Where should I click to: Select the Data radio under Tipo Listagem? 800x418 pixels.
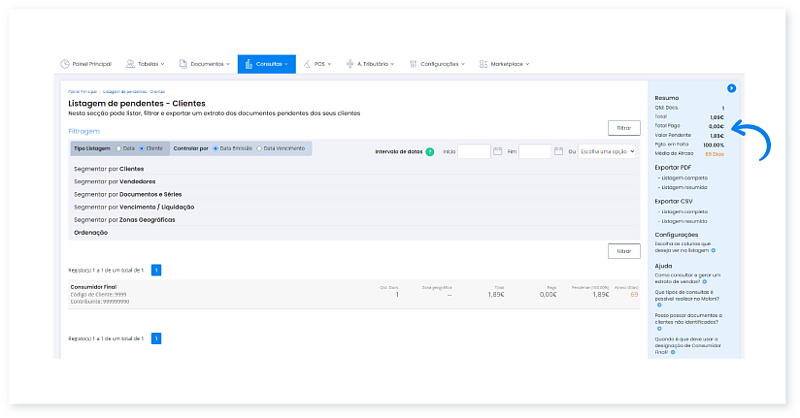pyautogui.click(x=118, y=148)
